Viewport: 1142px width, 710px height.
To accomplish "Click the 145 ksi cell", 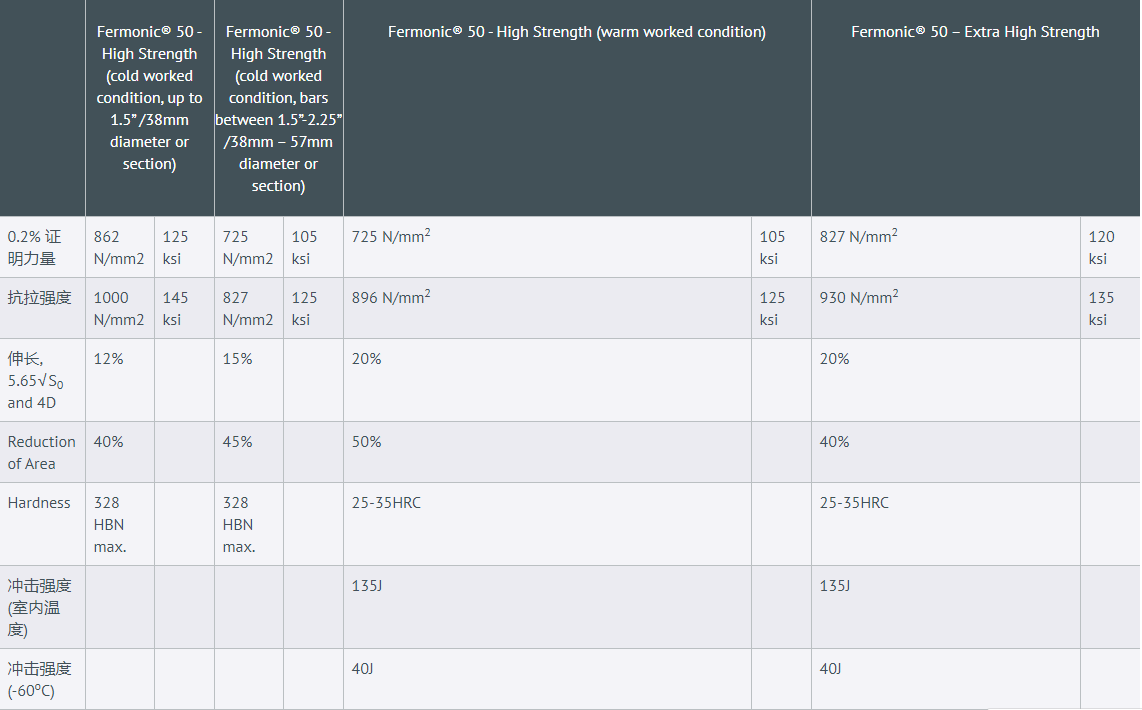I will pyautogui.click(x=175, y=308).
